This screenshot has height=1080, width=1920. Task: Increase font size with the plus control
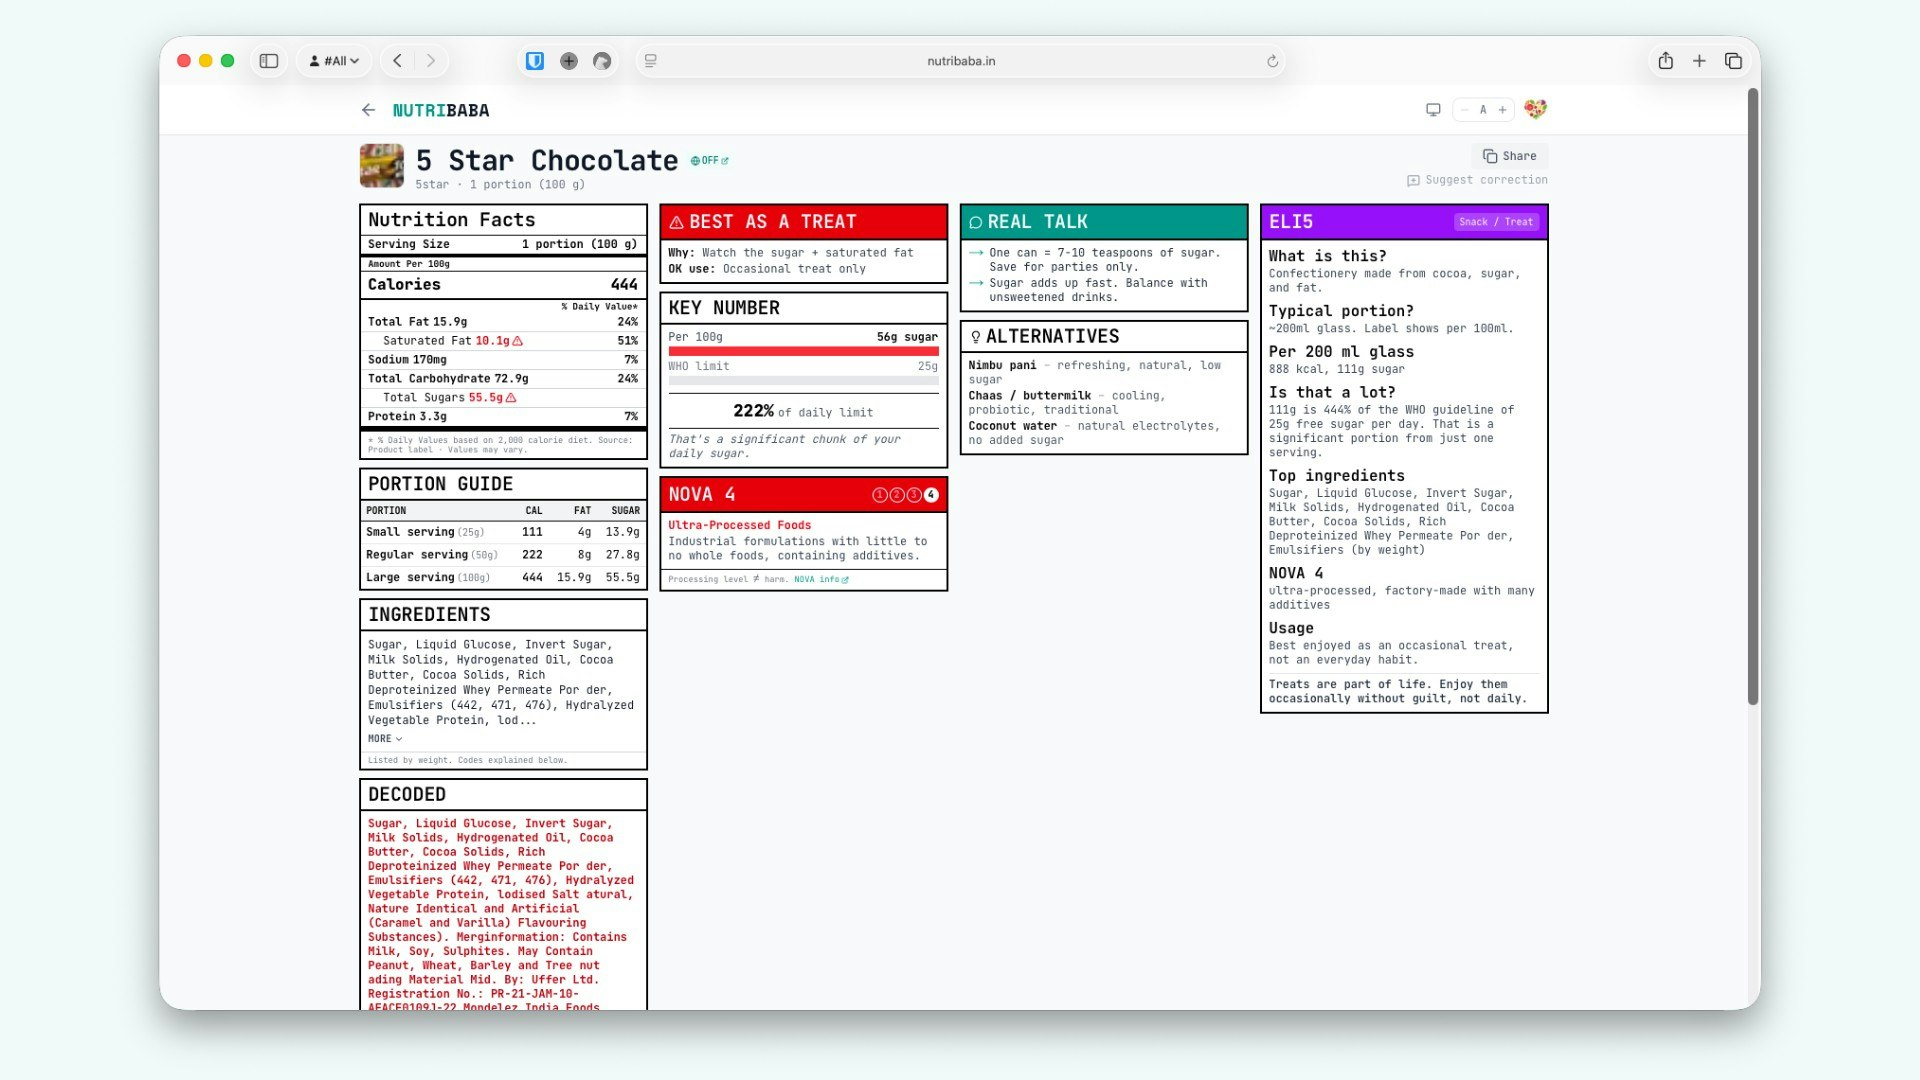pos(1502,110)
